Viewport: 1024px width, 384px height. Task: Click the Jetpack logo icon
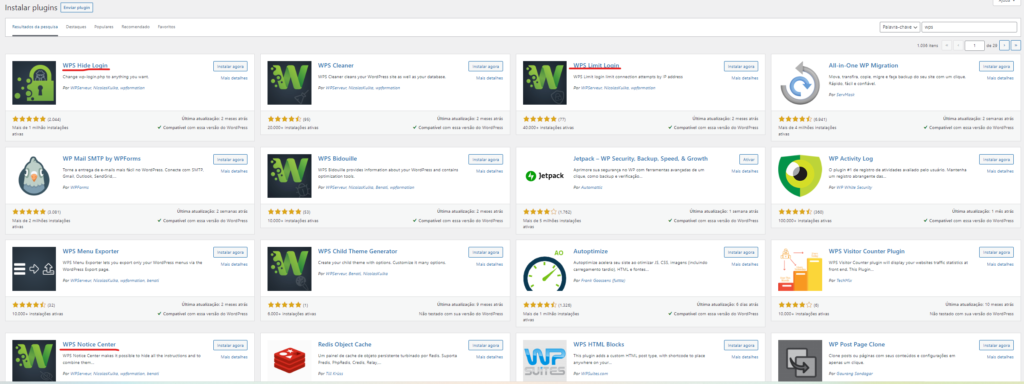pyautogui.click(x=545, y=176)
